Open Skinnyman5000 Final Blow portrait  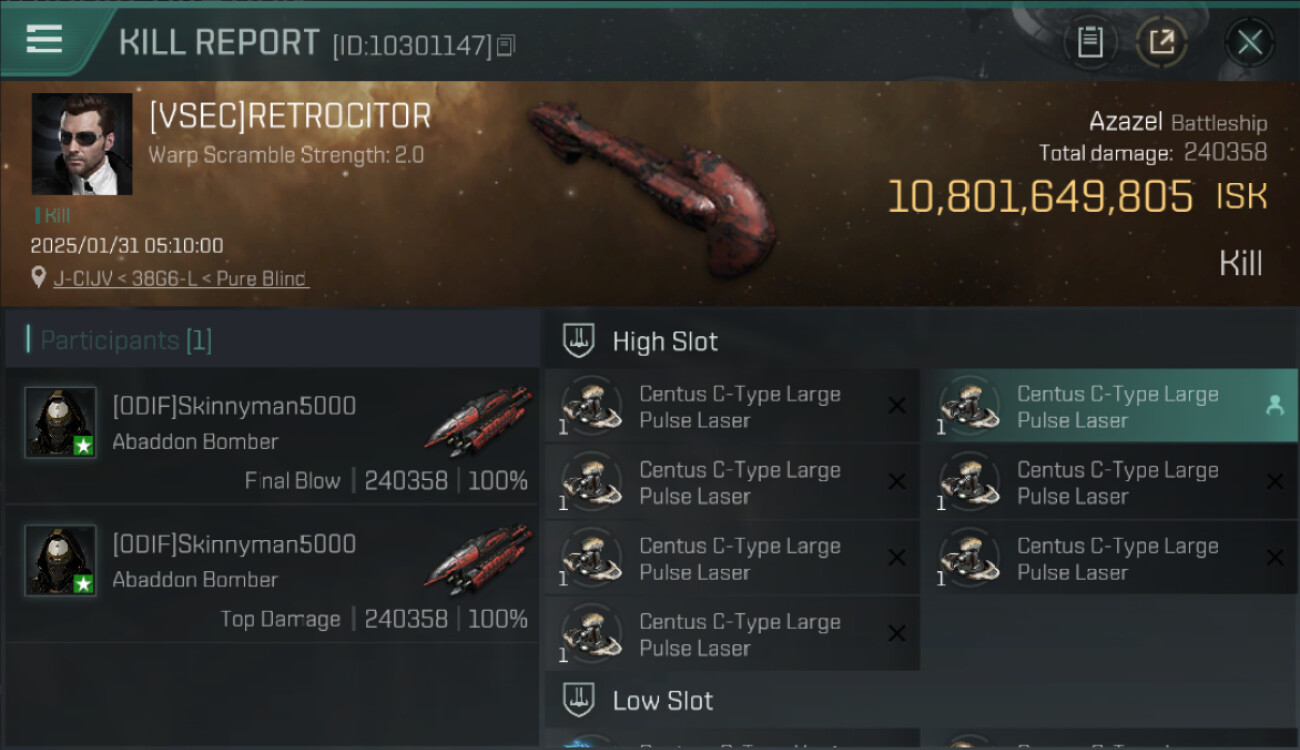pyautogui.click(x=60, y=422)
